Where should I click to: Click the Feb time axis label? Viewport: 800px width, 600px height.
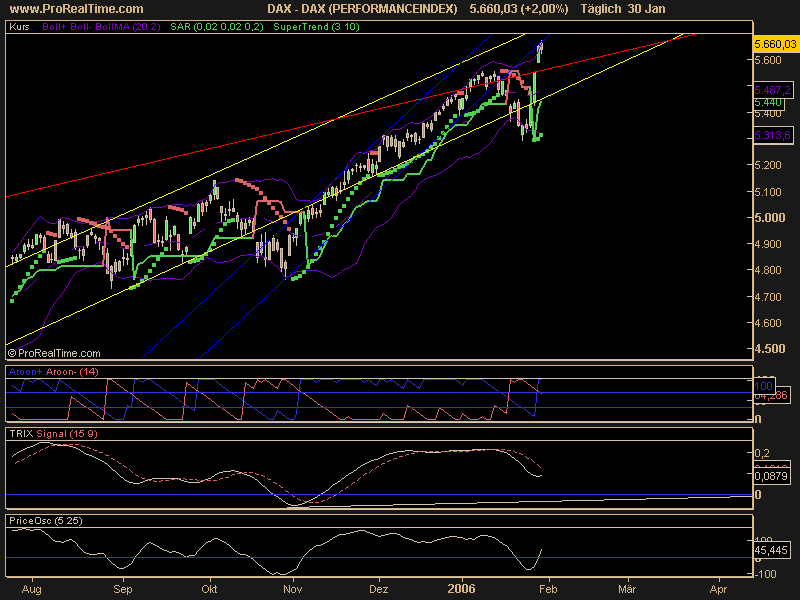[x=548, y=589]
